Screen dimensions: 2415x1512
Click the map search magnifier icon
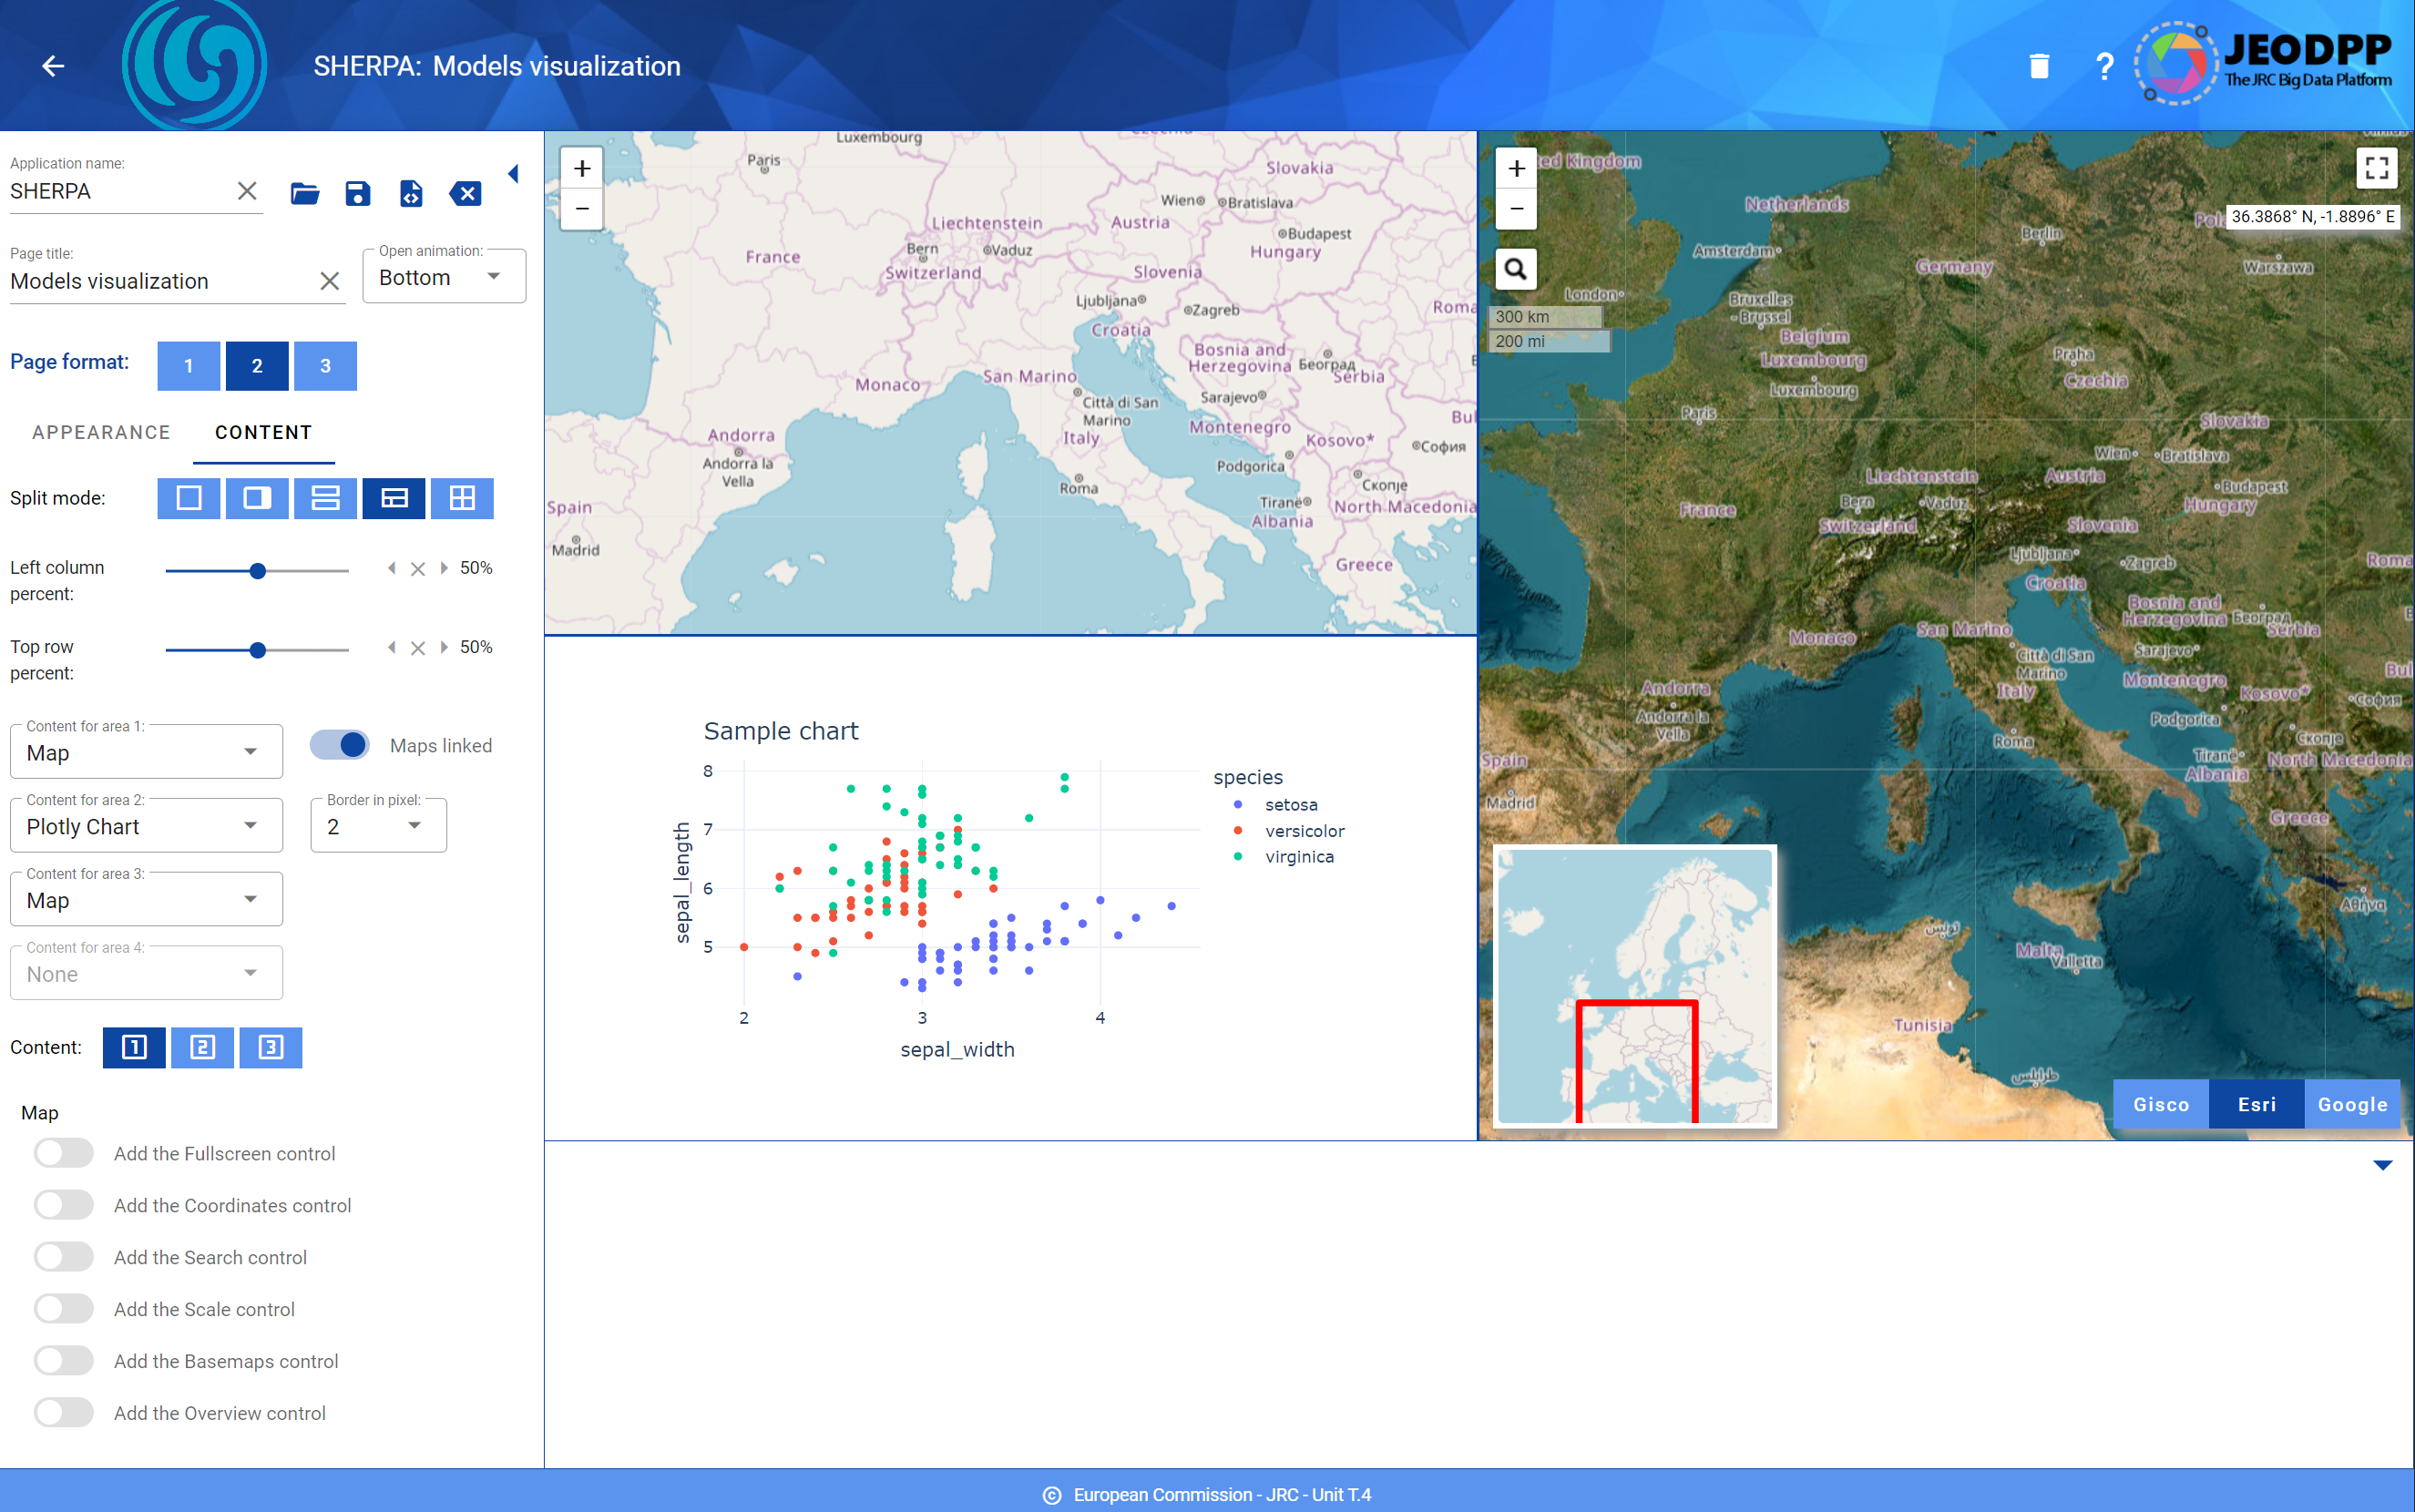click(1516, 269)
